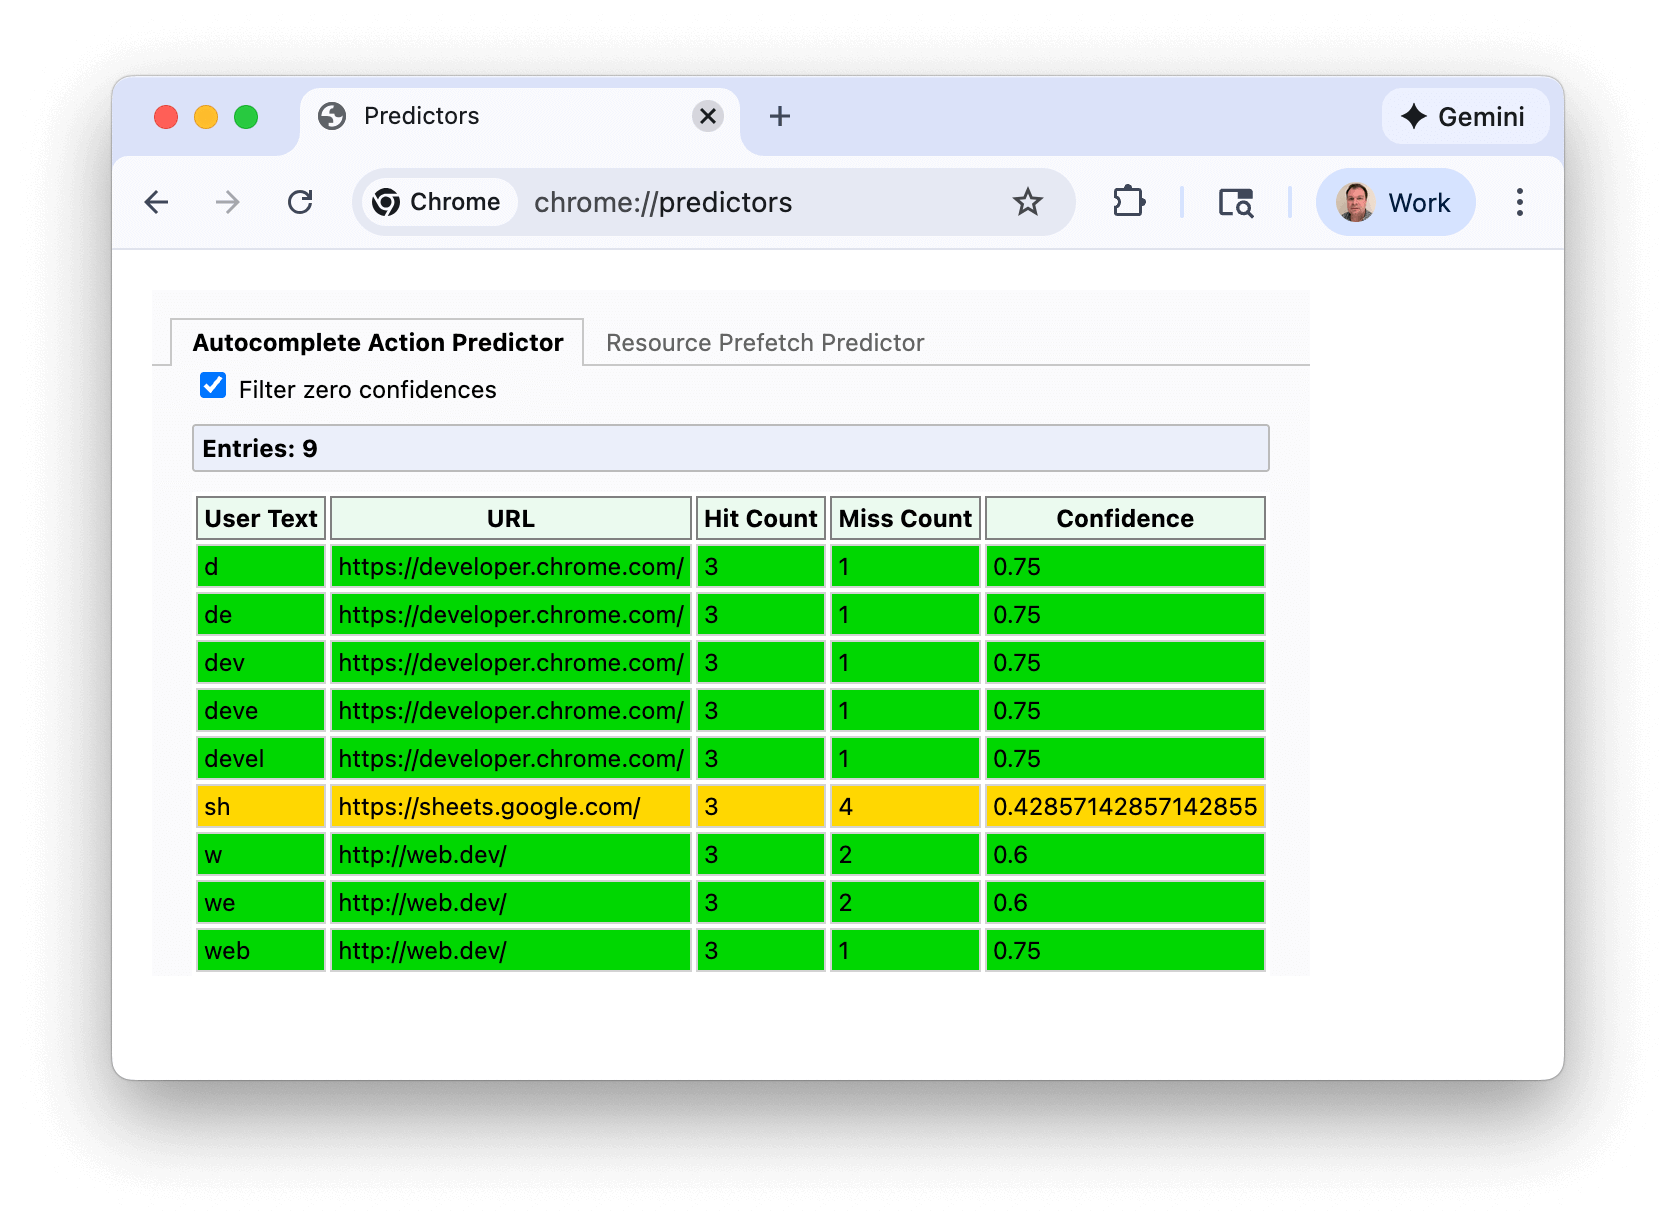1676x1228 pixels.
Task: Click the green maximize traffic light
Action: click(x=246, y=116)
